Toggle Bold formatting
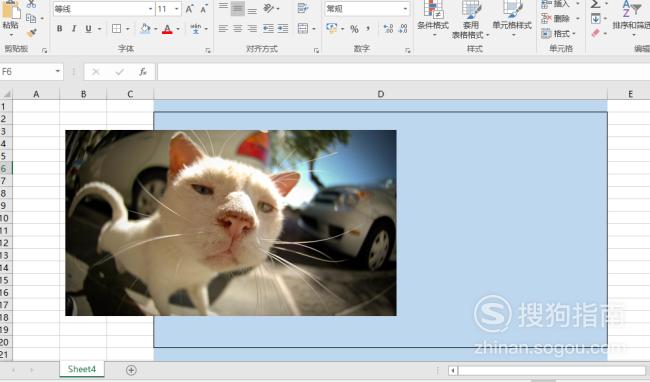 [x=60, y=29]
